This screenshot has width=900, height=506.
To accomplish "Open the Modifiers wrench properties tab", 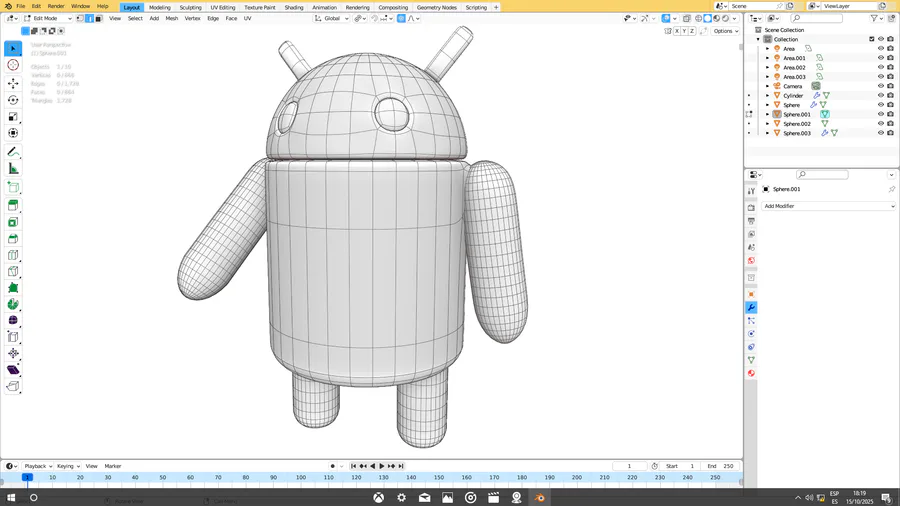I will tap(751, 307).
